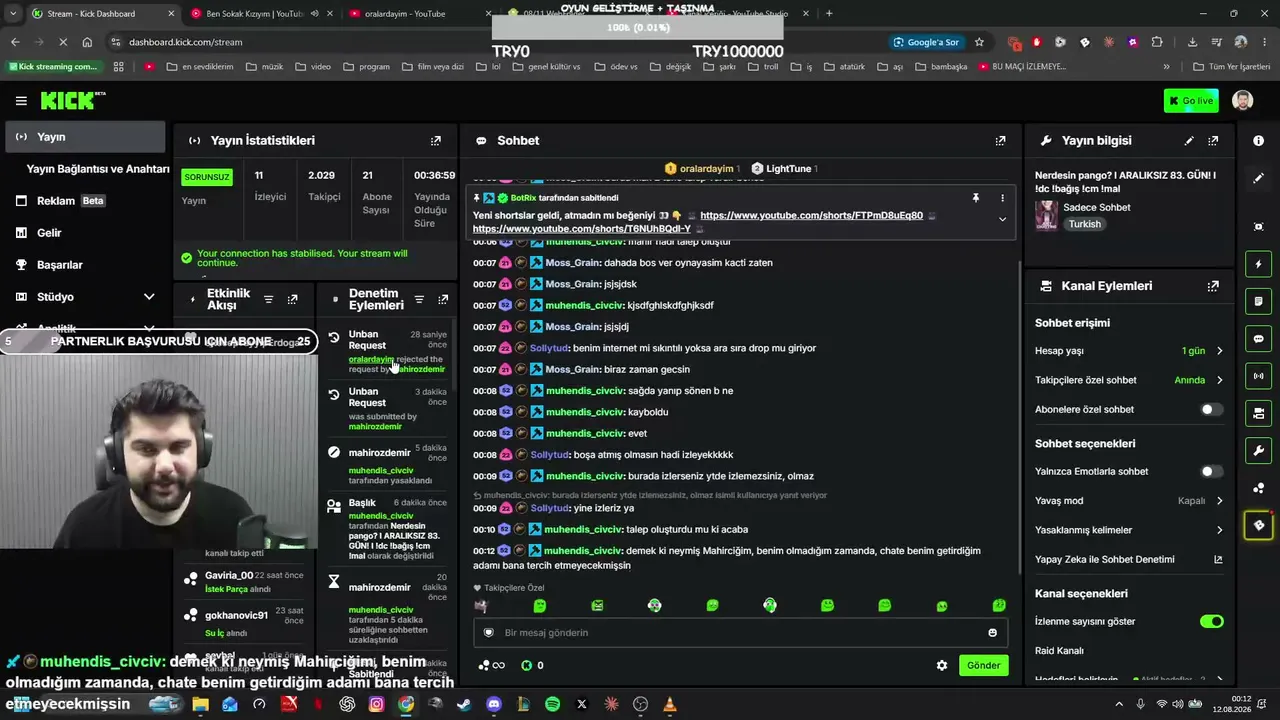Toggle Yalnızca Emotlarla sohbet switch

click(x=1211, y=471)
